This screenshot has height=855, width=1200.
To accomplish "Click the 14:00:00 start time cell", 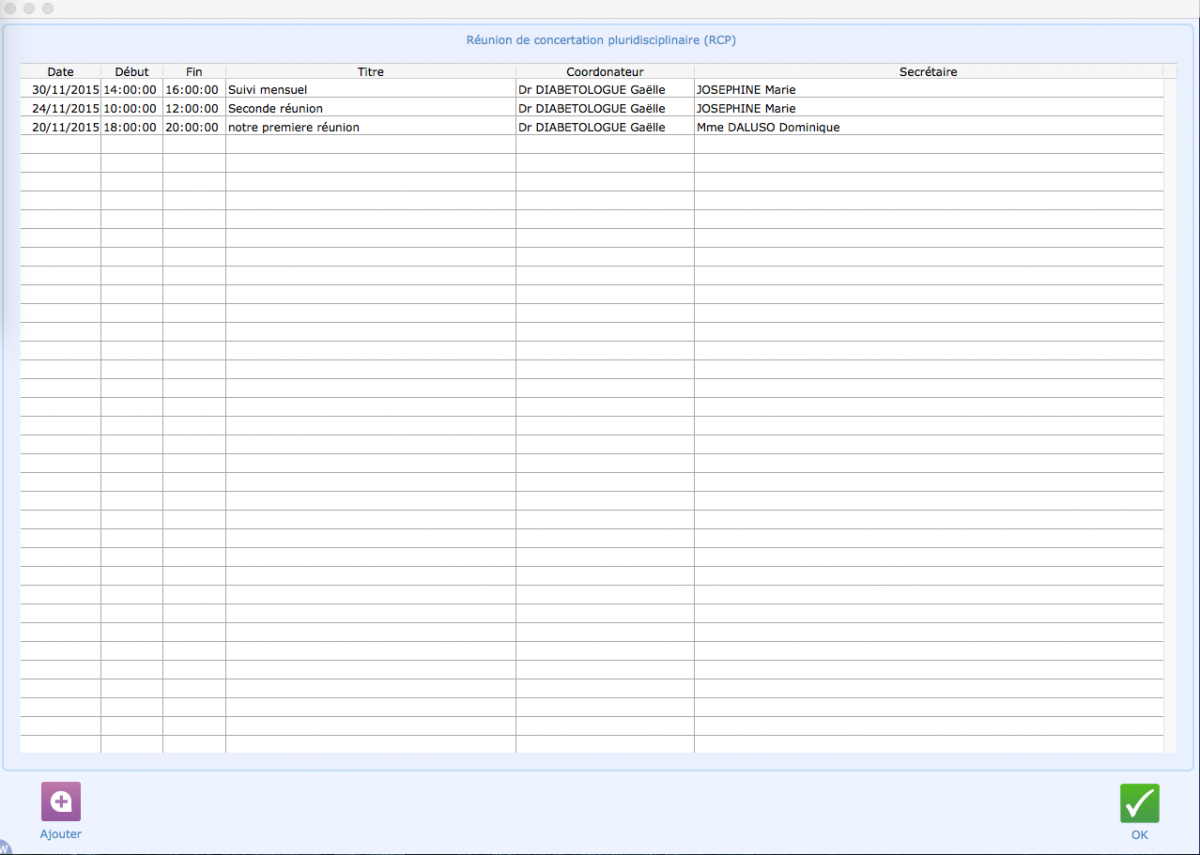I will pyautogui.click(x=132, y=89).
